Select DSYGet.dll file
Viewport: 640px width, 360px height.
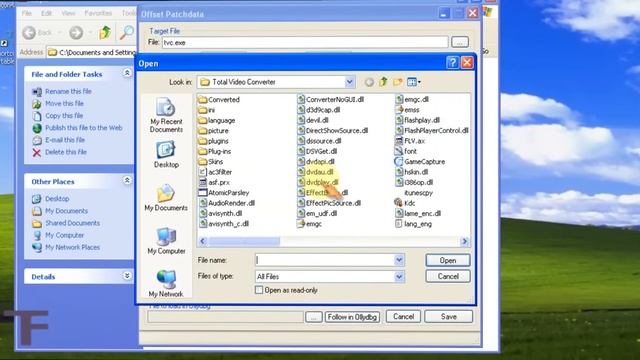(317, 151)
